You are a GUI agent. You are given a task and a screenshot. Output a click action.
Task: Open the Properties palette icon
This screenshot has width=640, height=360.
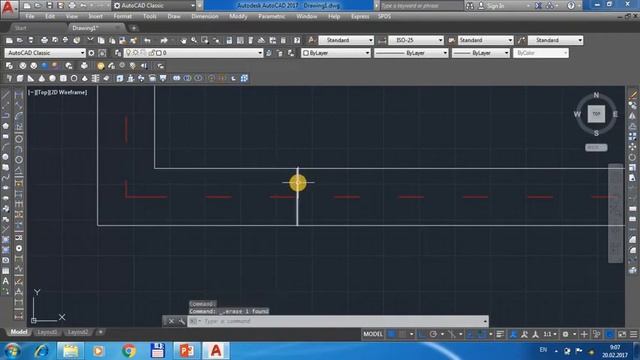tap(229, 40)
